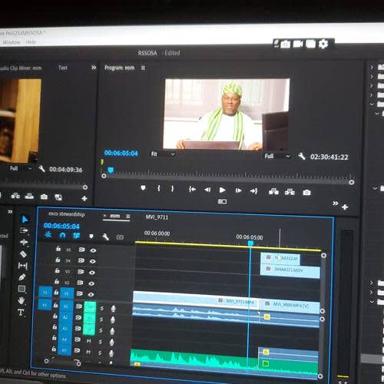Click the gear icon in top overlay toolbar
Screen dimensions: 384x384
click(323, 44)
